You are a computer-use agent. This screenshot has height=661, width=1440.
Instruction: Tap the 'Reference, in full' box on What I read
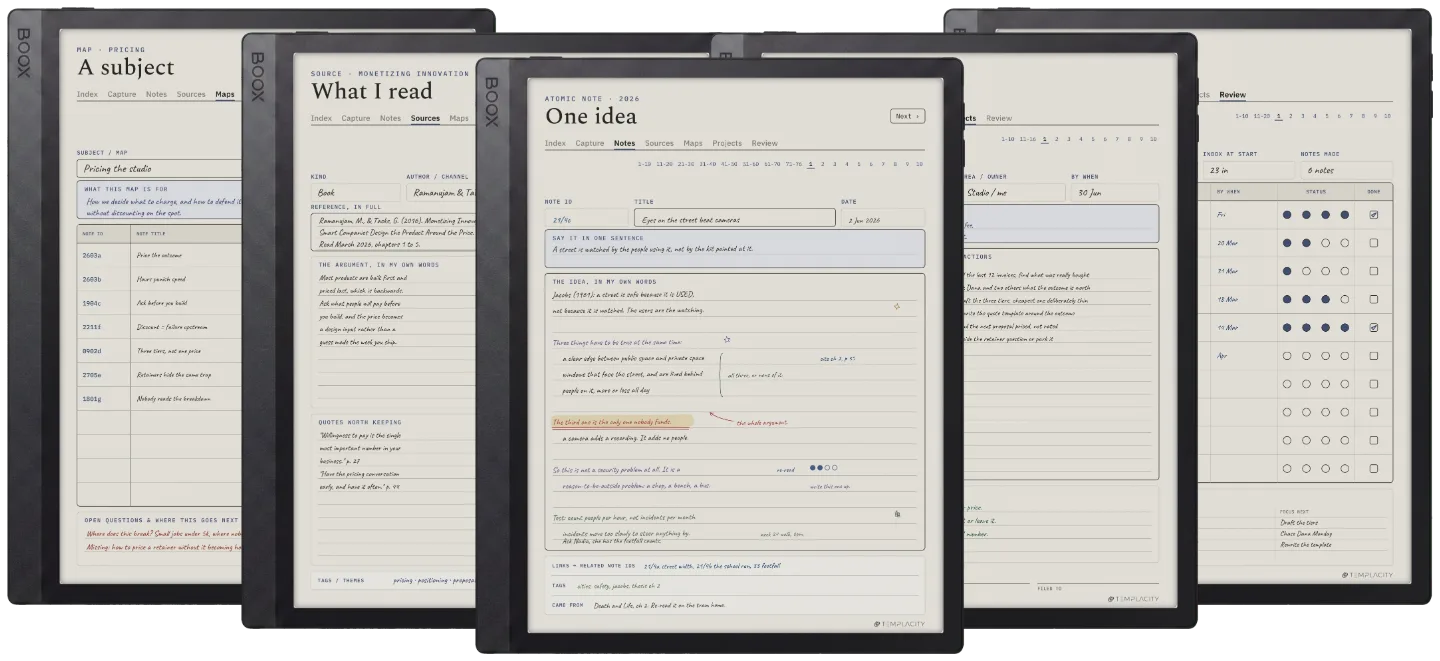coord(395,231)
